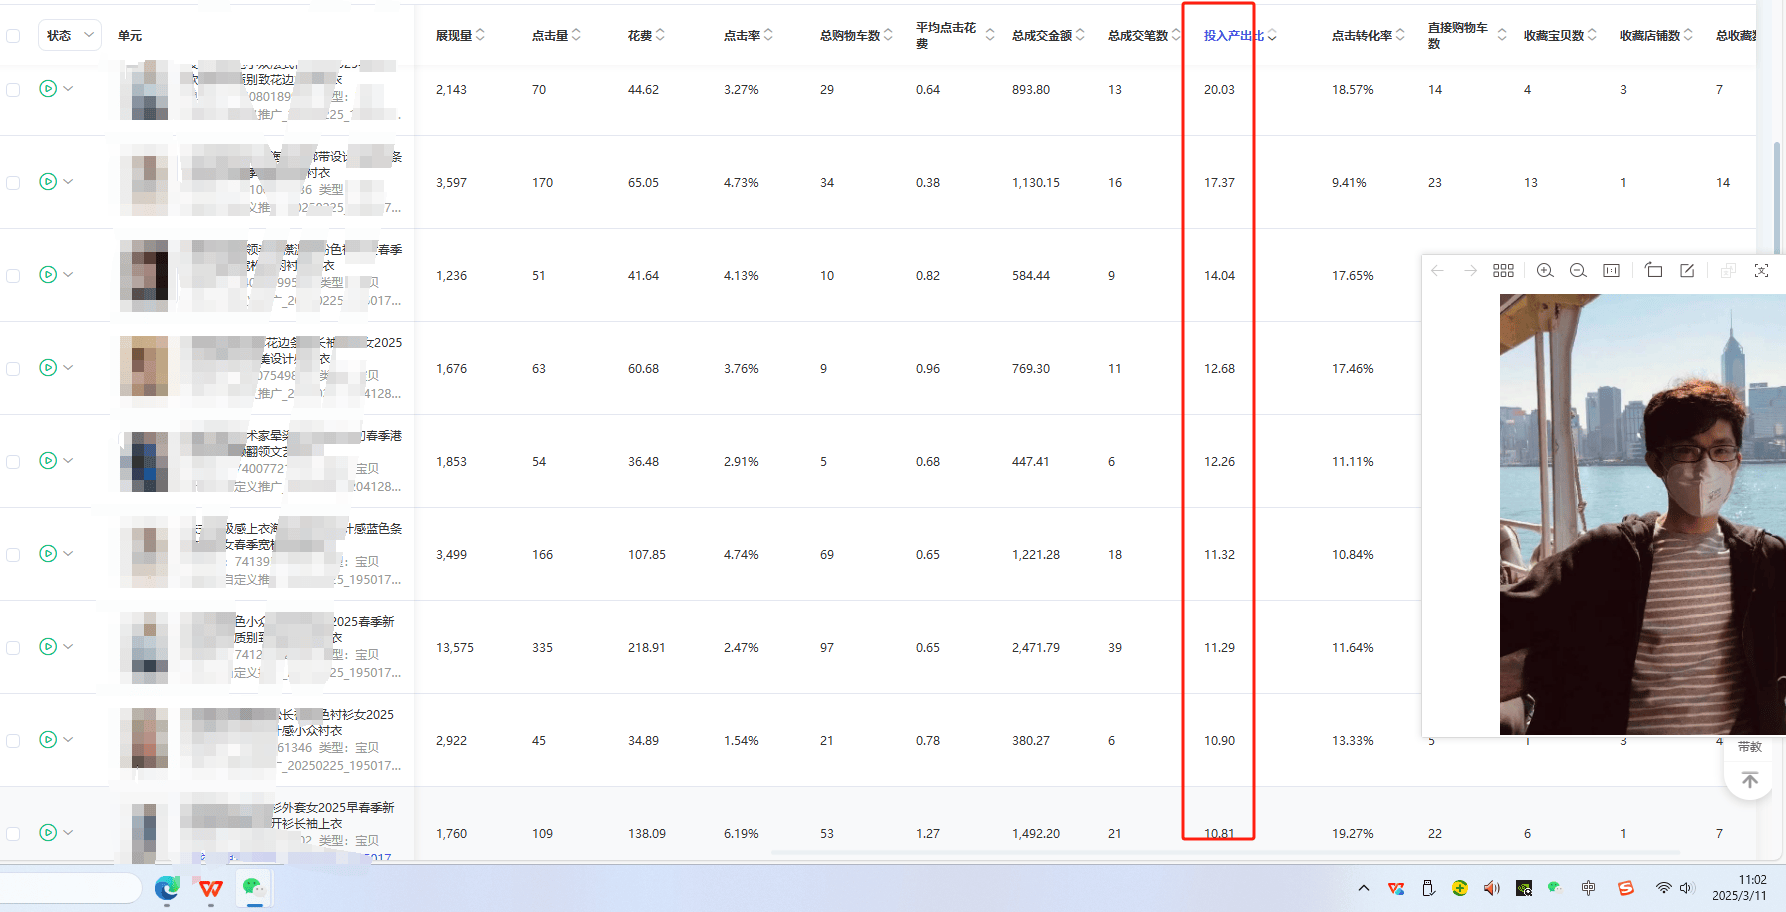The width and height of the screenshot is (1786, 912).
Task: Sort by 投入产出比 column header
Action: pos(1239,36)
